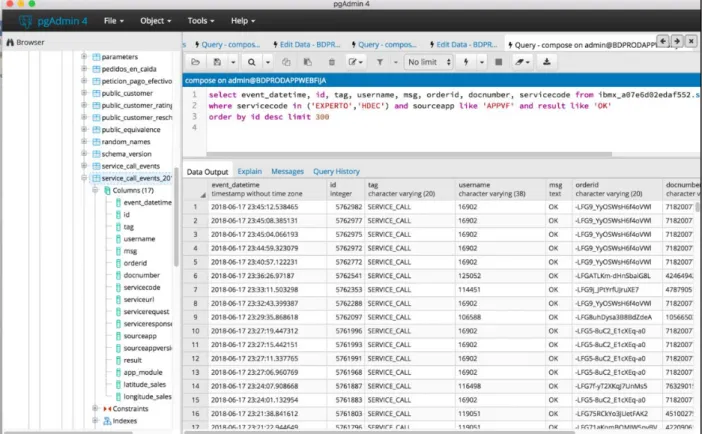The width and height of the screenshot is (702, 434).
Task: Select the latitude_sales column in tree
Action: click(145, 384)
